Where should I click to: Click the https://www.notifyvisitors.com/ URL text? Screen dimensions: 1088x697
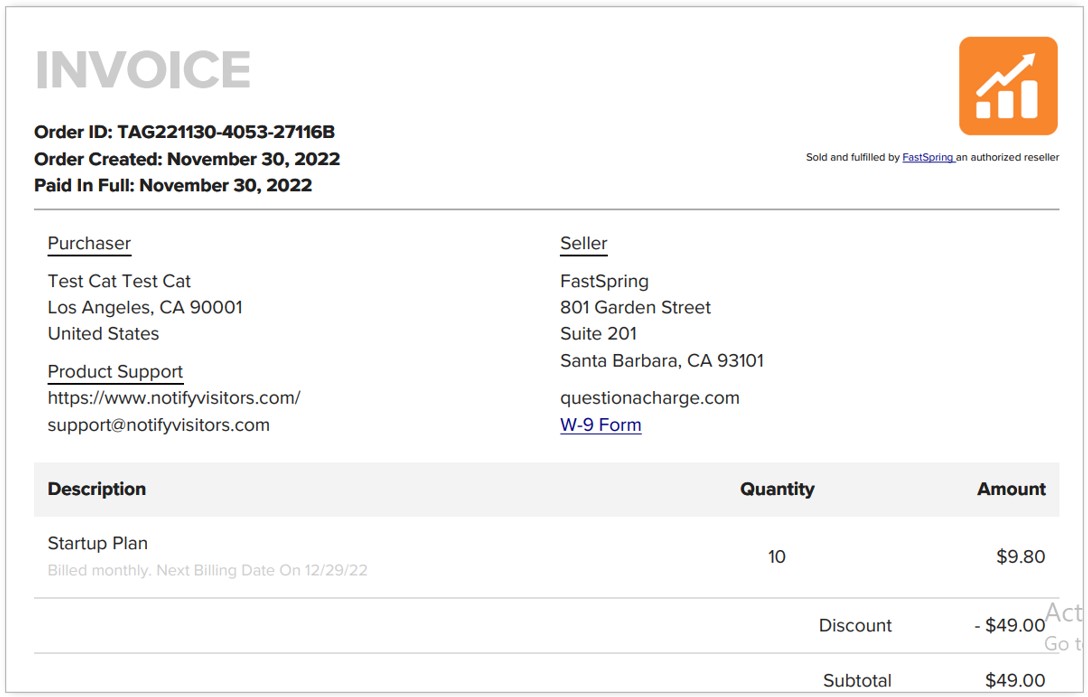174,398
